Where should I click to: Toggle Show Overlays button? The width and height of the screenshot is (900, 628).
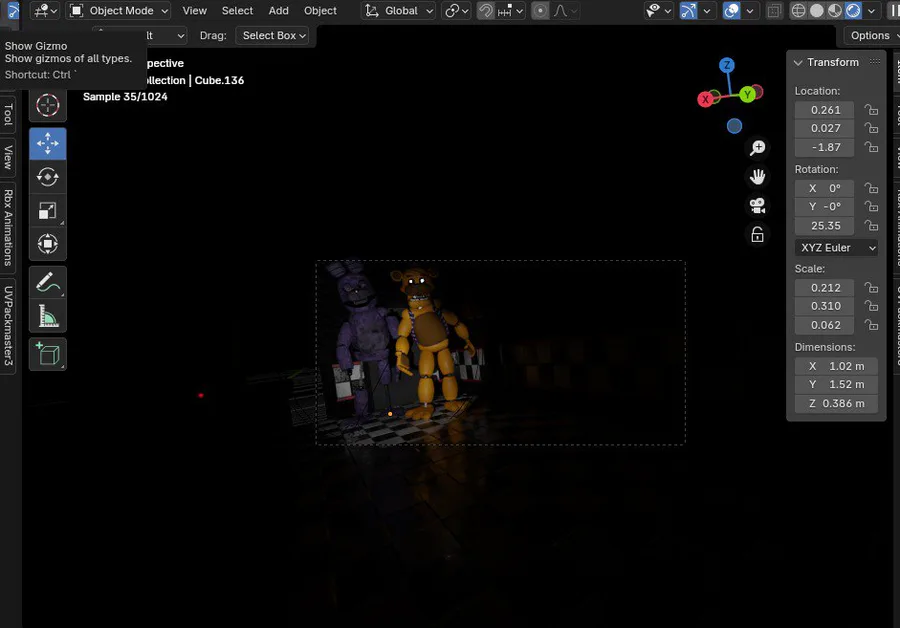[x=731, y=11]
